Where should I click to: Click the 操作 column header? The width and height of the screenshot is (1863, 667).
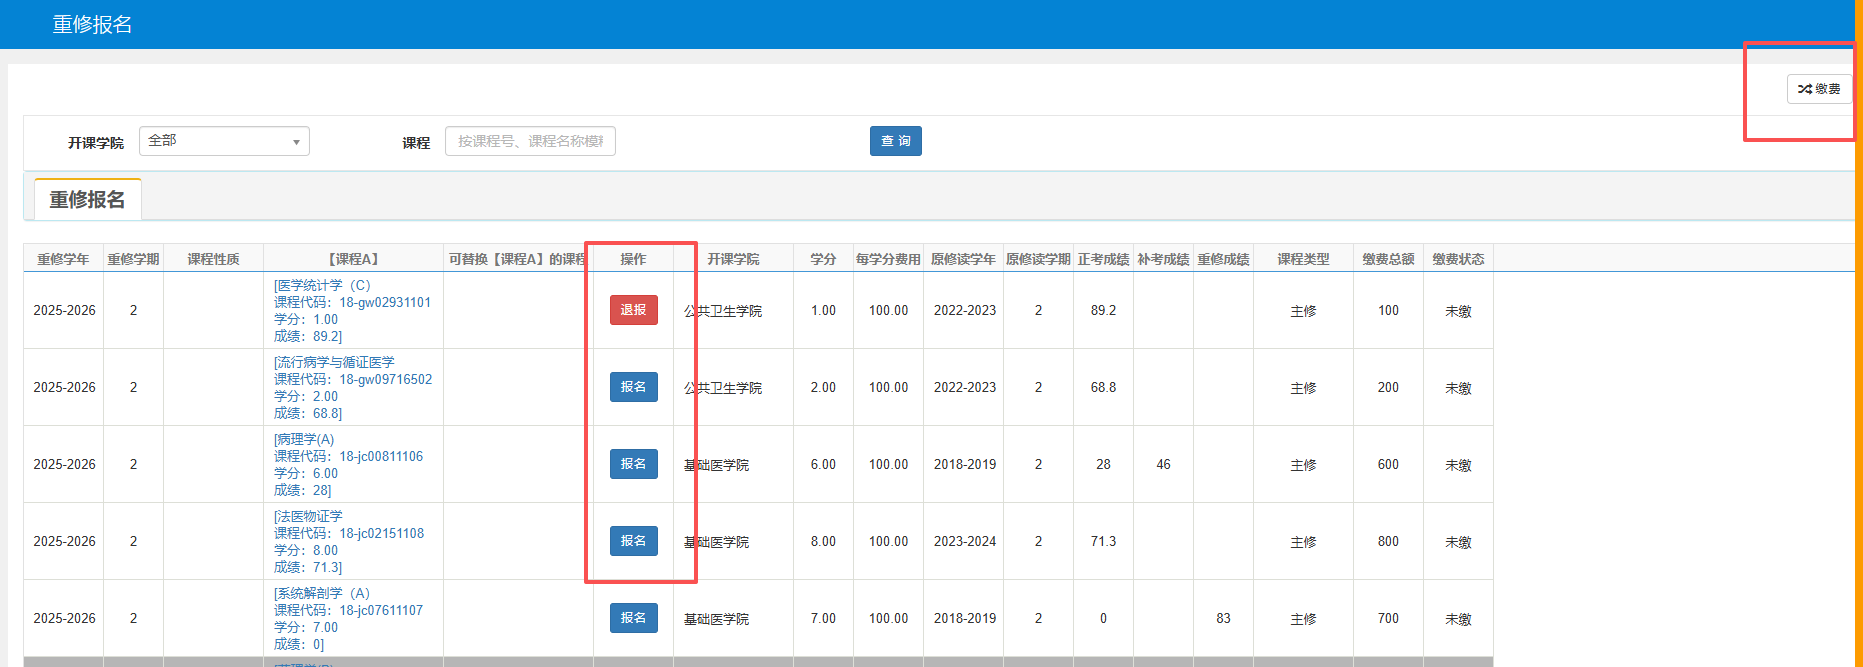click(633, 259)
